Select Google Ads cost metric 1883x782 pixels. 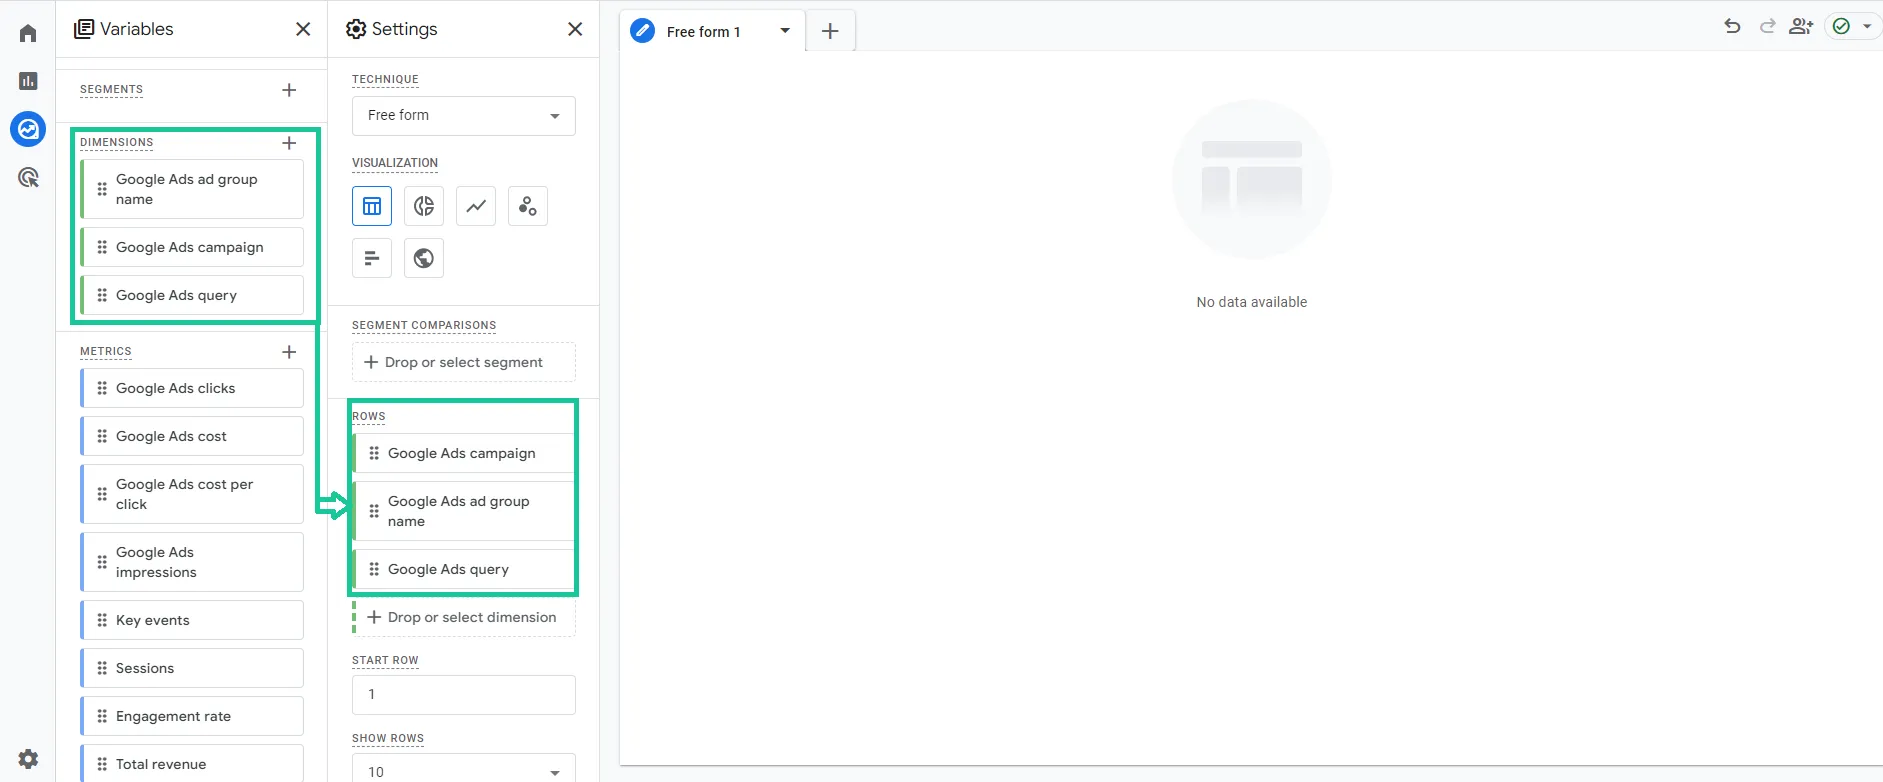(x=192, y=436)
